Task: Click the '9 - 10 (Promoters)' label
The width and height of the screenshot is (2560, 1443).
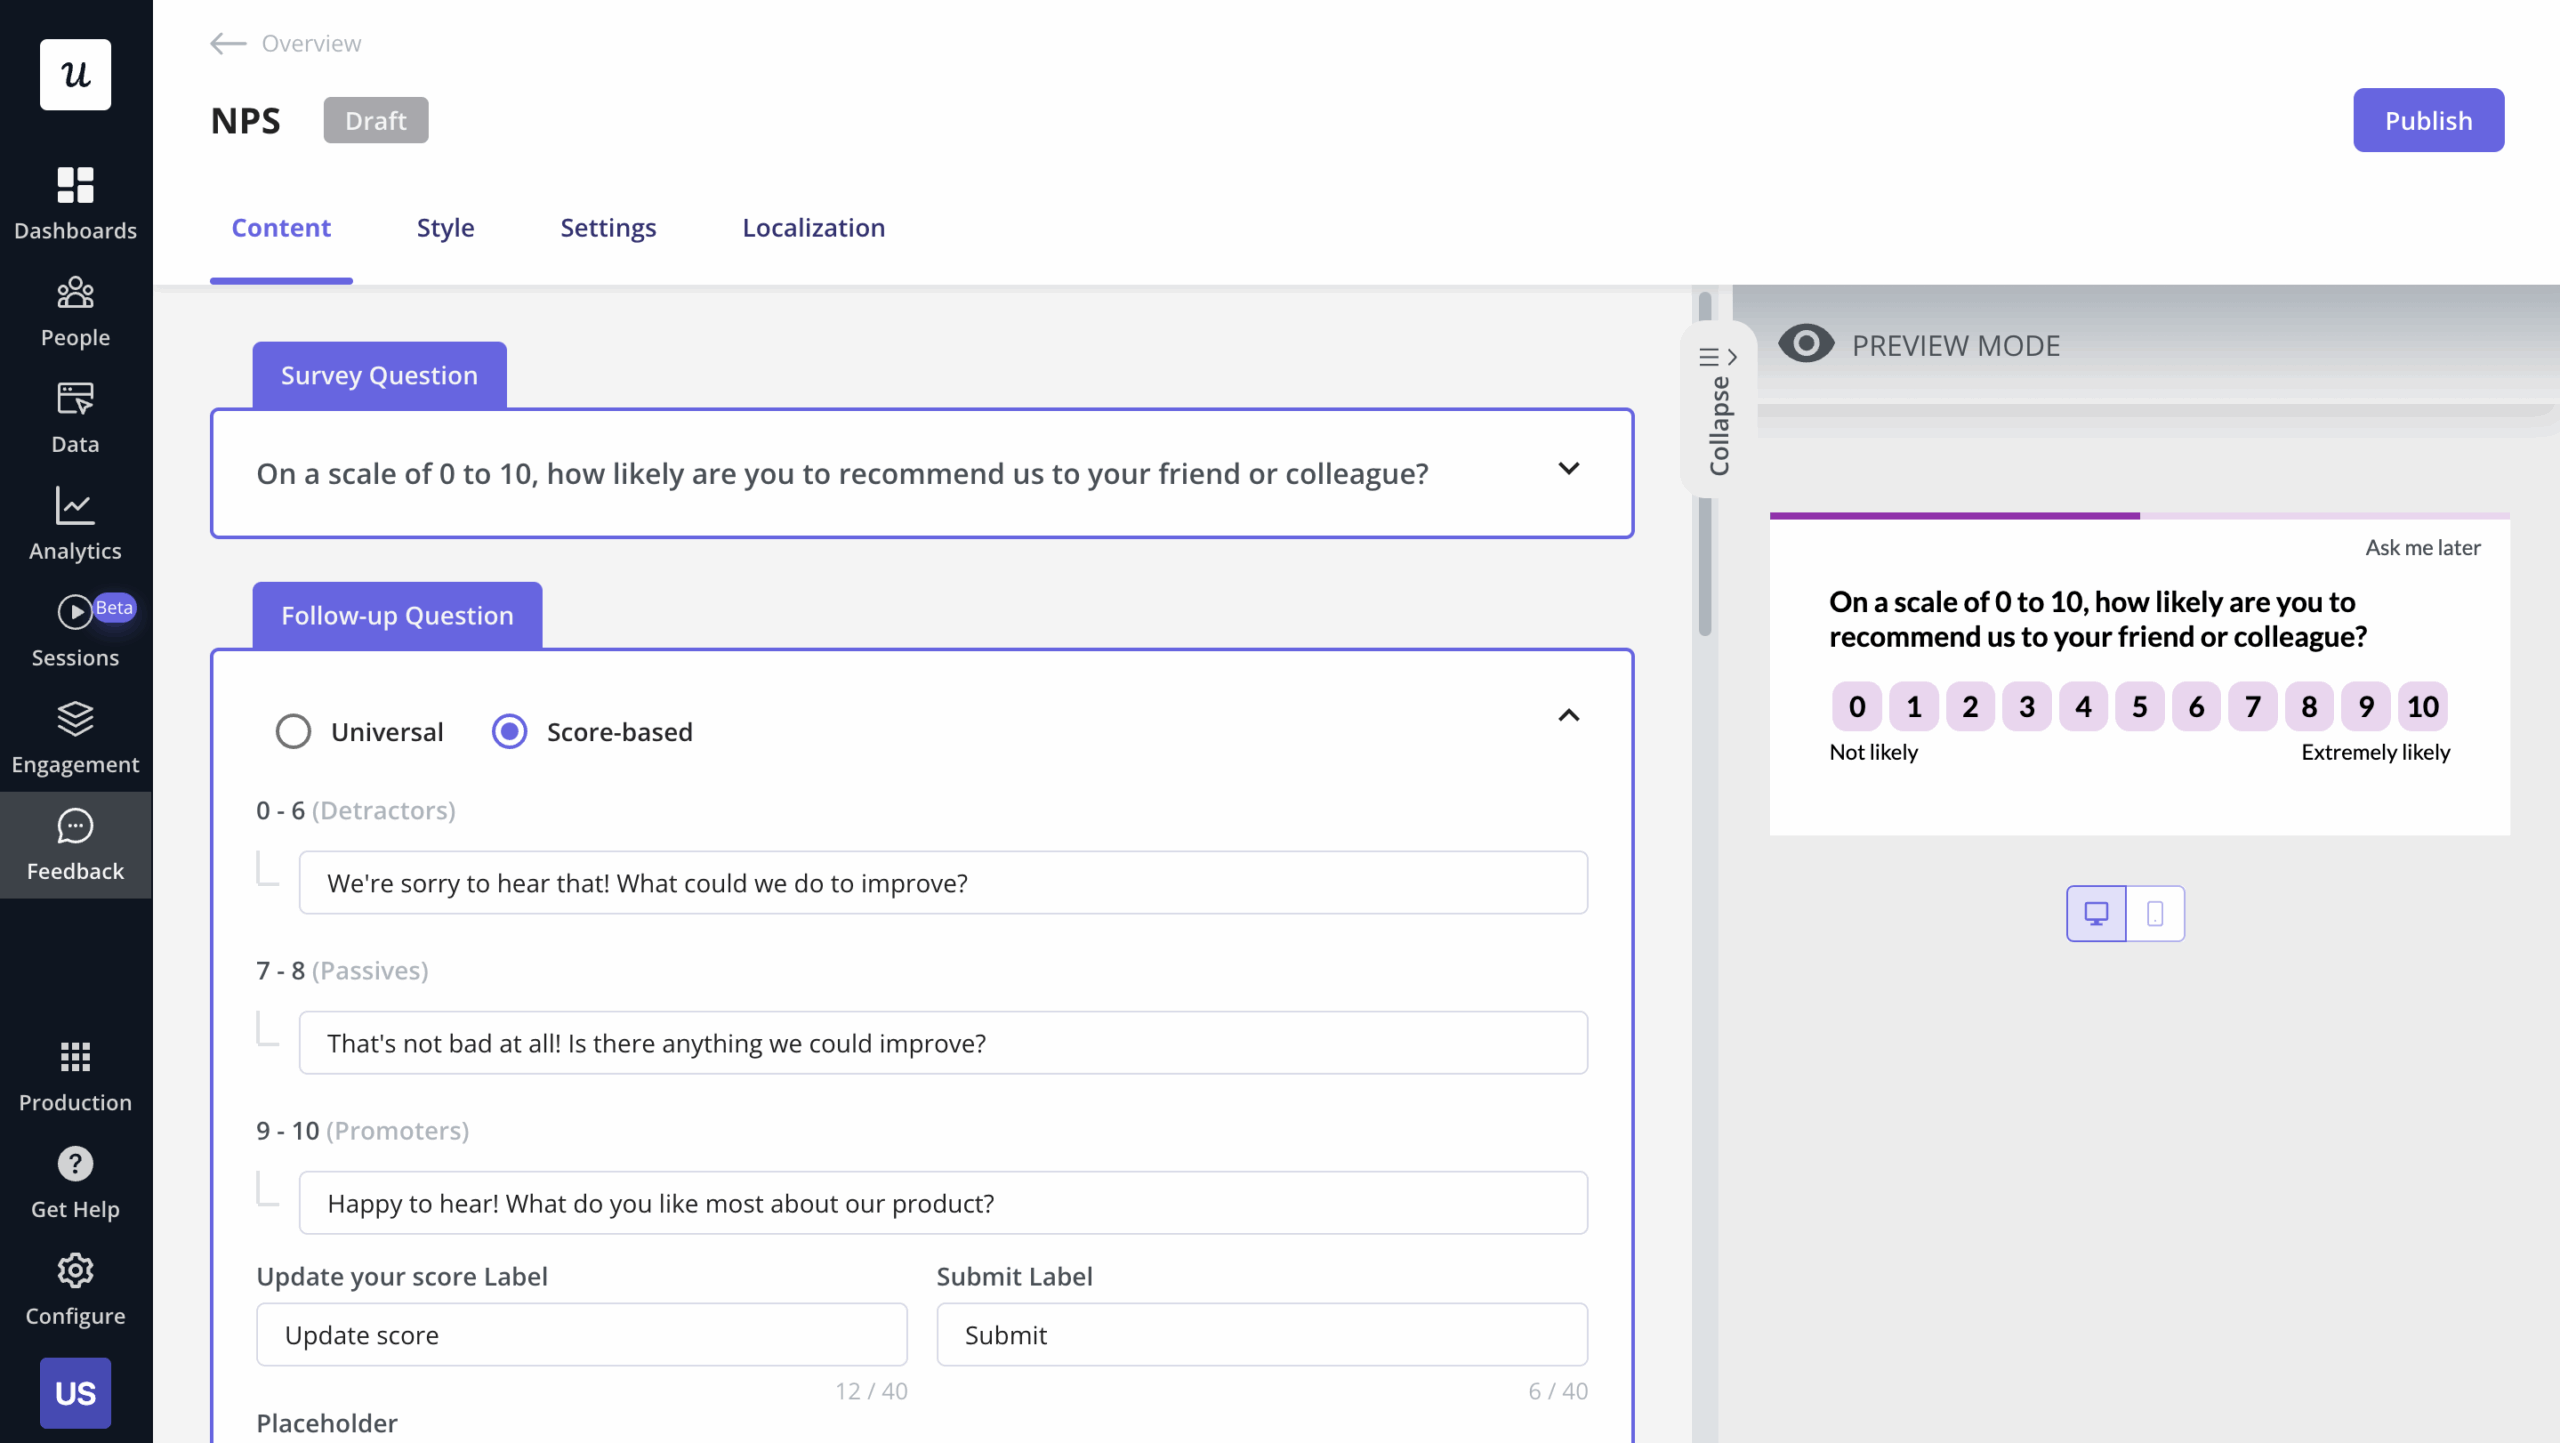Action: point(362,1130)
